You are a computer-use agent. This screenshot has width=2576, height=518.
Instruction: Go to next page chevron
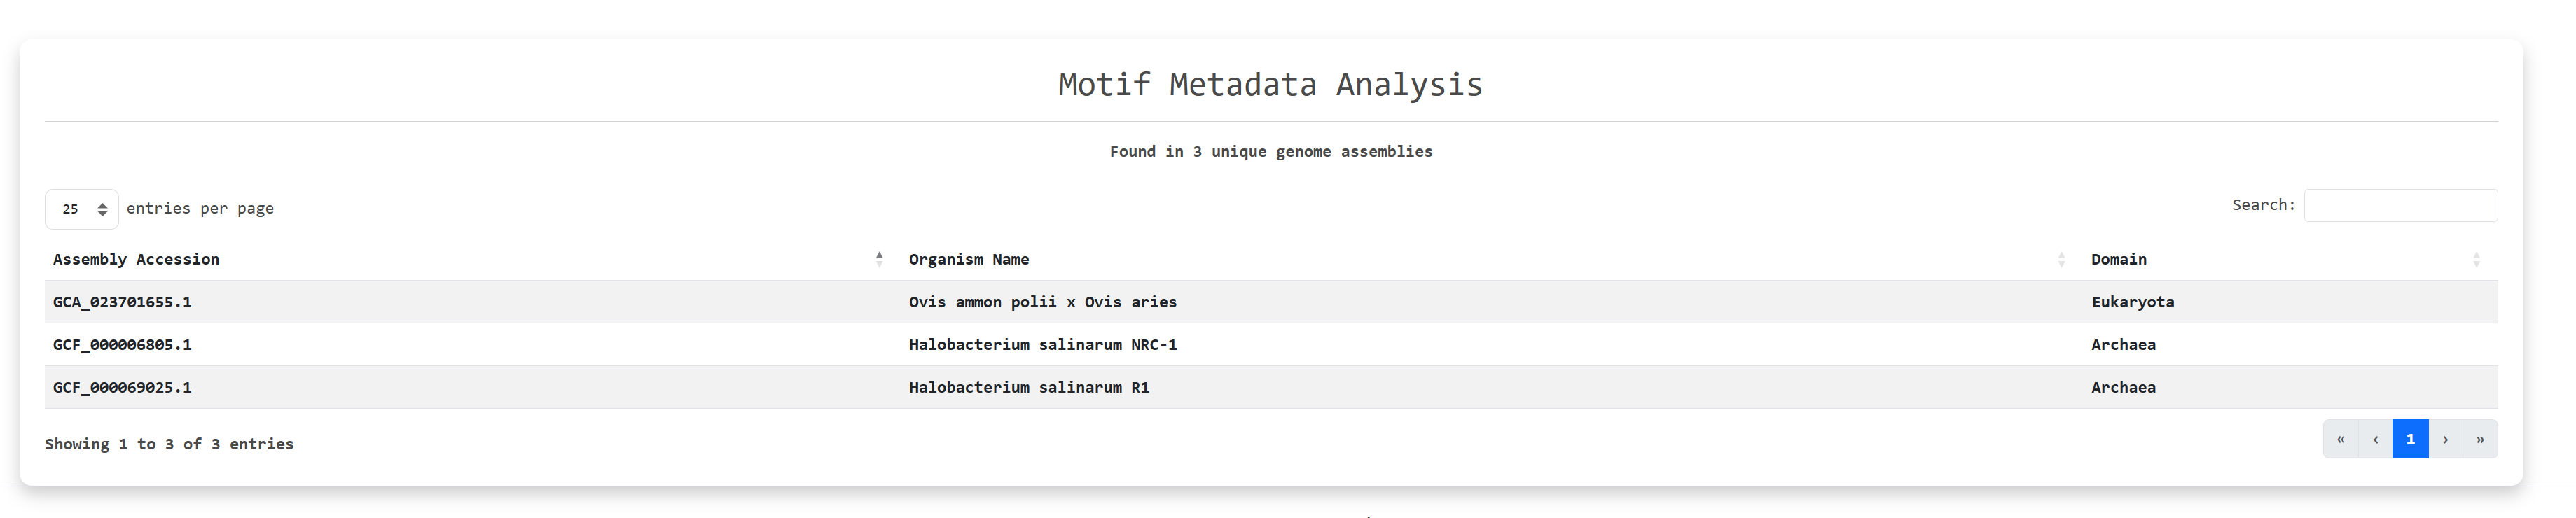point(2445,439)
